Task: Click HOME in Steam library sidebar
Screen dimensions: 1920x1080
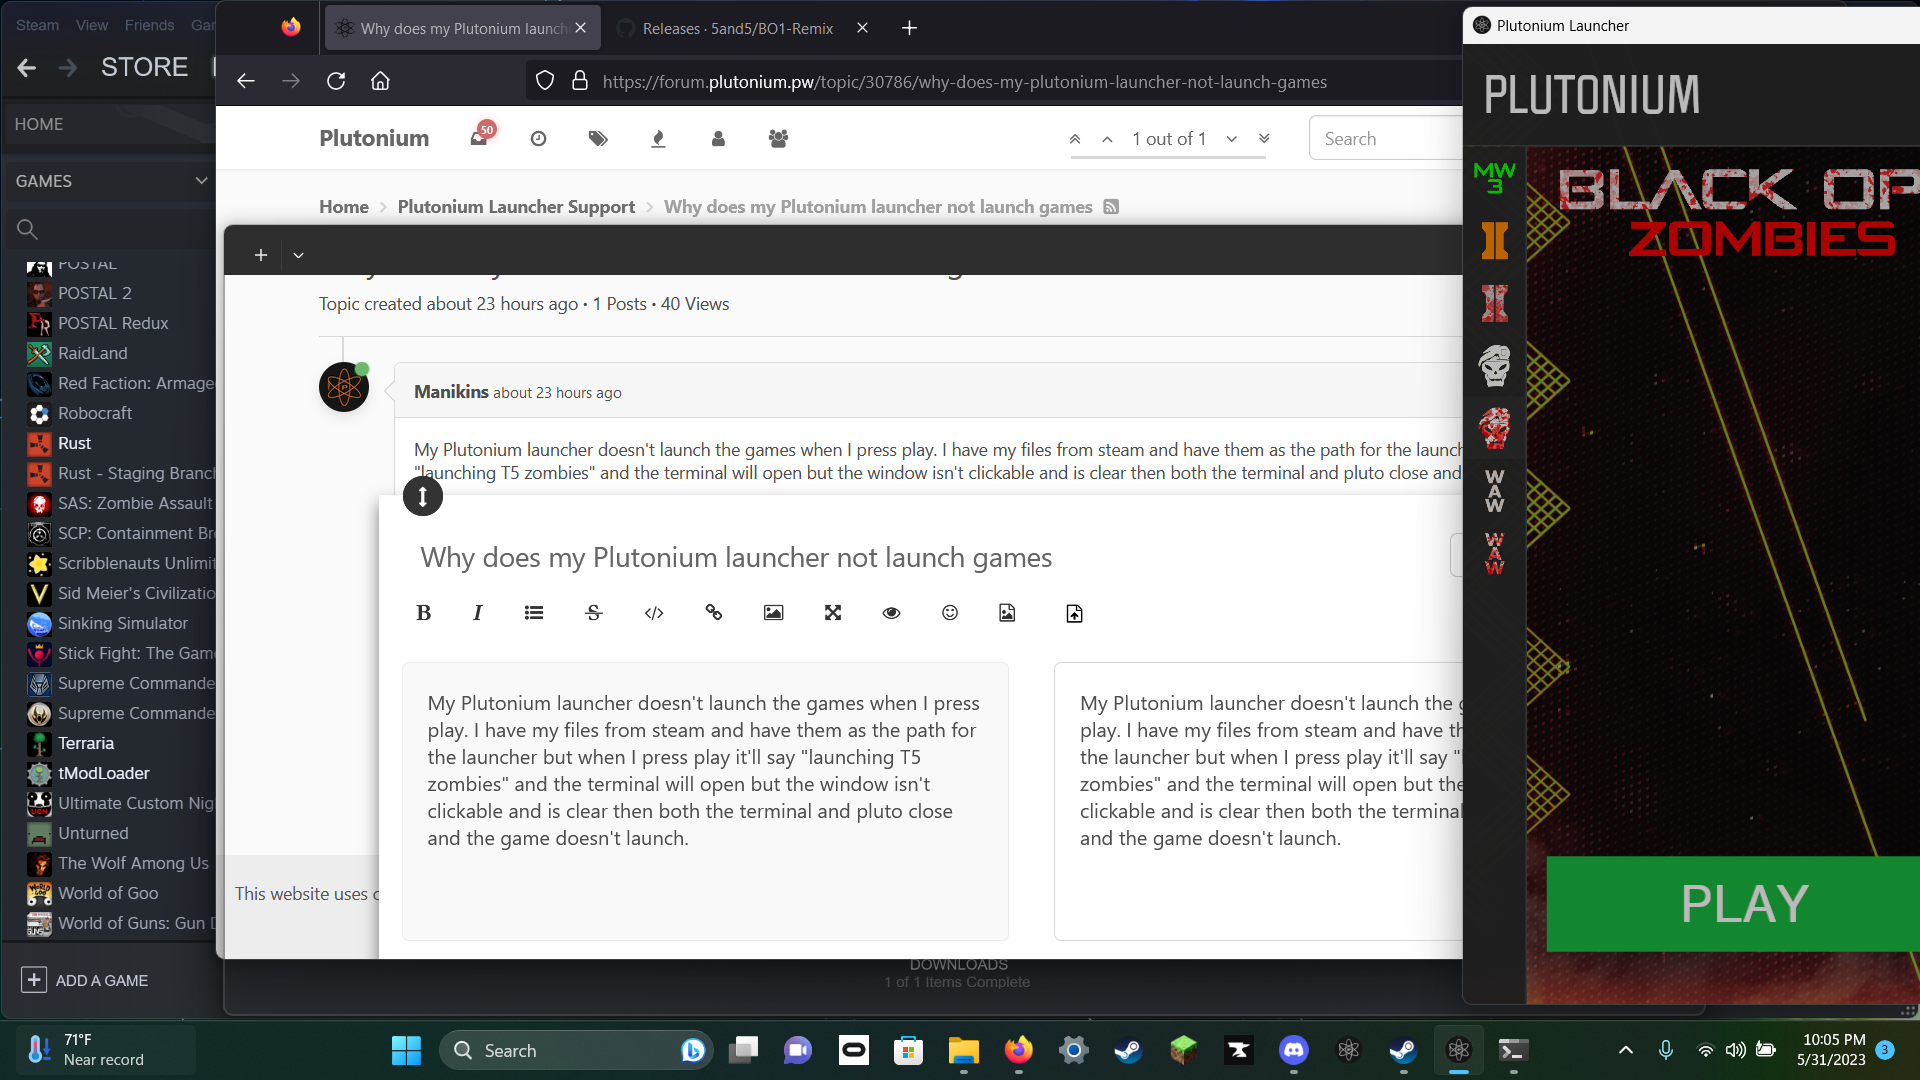Action: coord(39,124)
